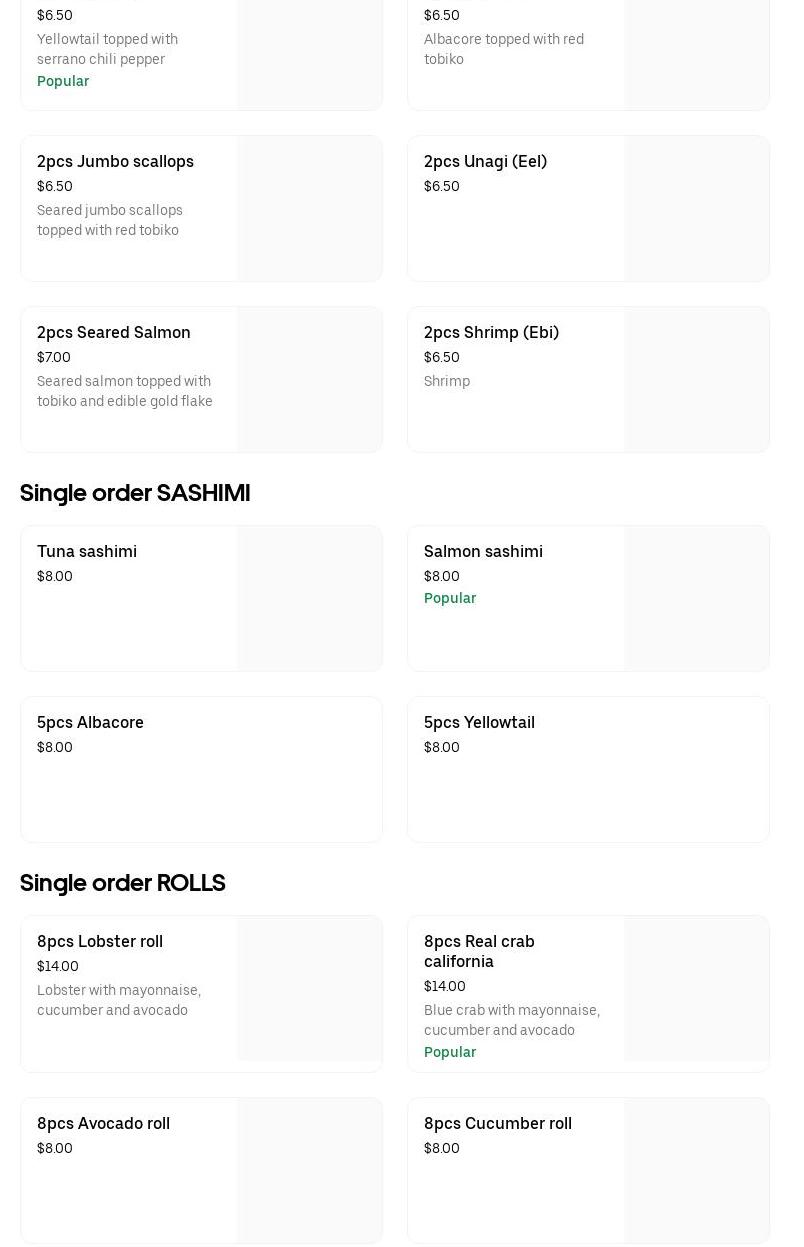The image size is (804, 1247).
Task: Open 2pcs Seared Salmon menu item
Action: (113, 333)
